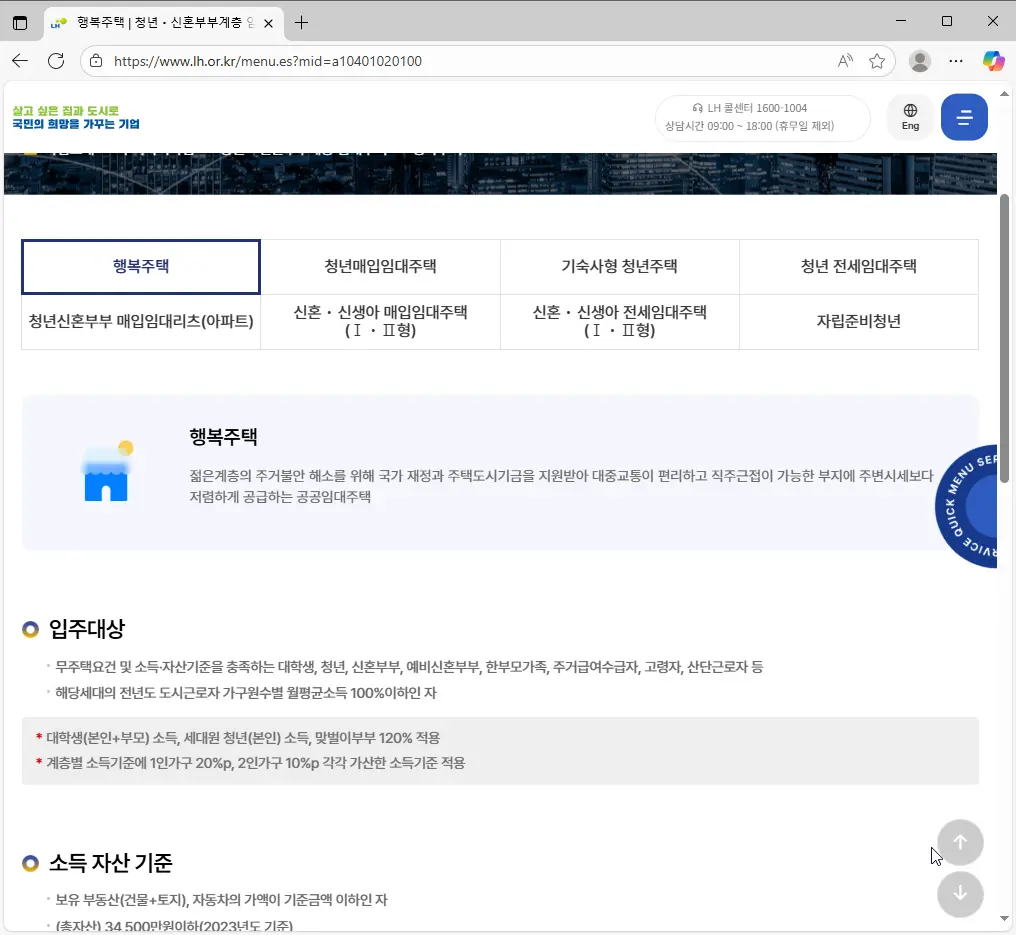The height and width of the screenshot is (935, 1016).
Task: Select the 청년매입임대주택 tab
Action: tap(380, 267)
